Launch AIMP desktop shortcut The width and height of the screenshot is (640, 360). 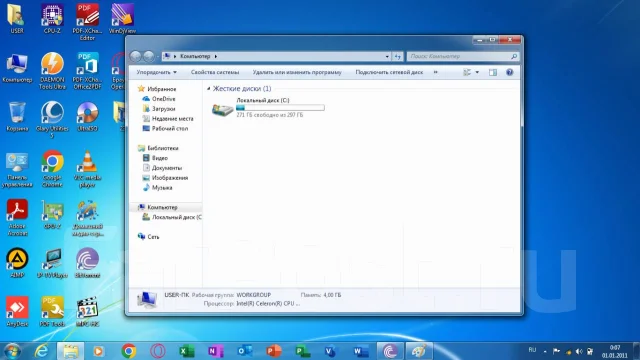17,263
